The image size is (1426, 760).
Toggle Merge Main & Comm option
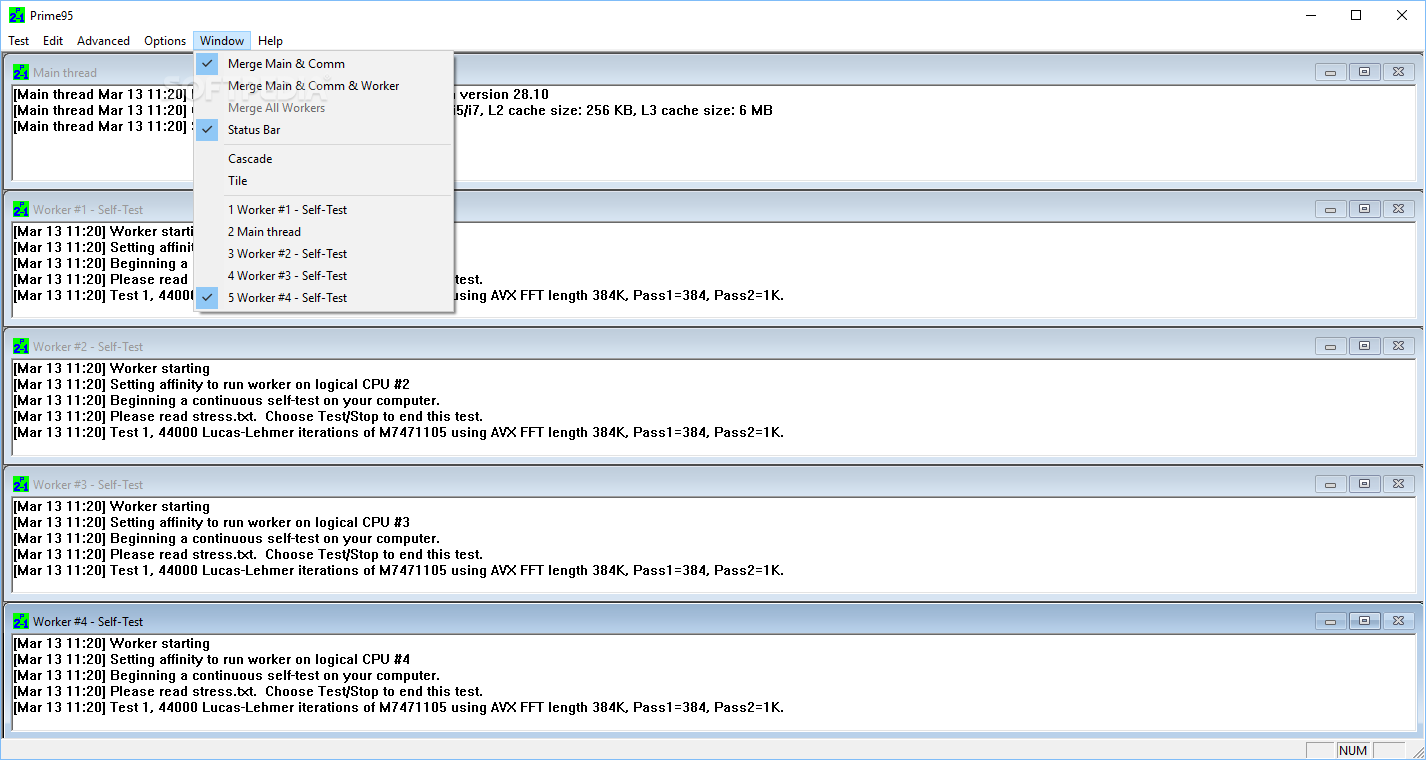(x=324, y=63)
